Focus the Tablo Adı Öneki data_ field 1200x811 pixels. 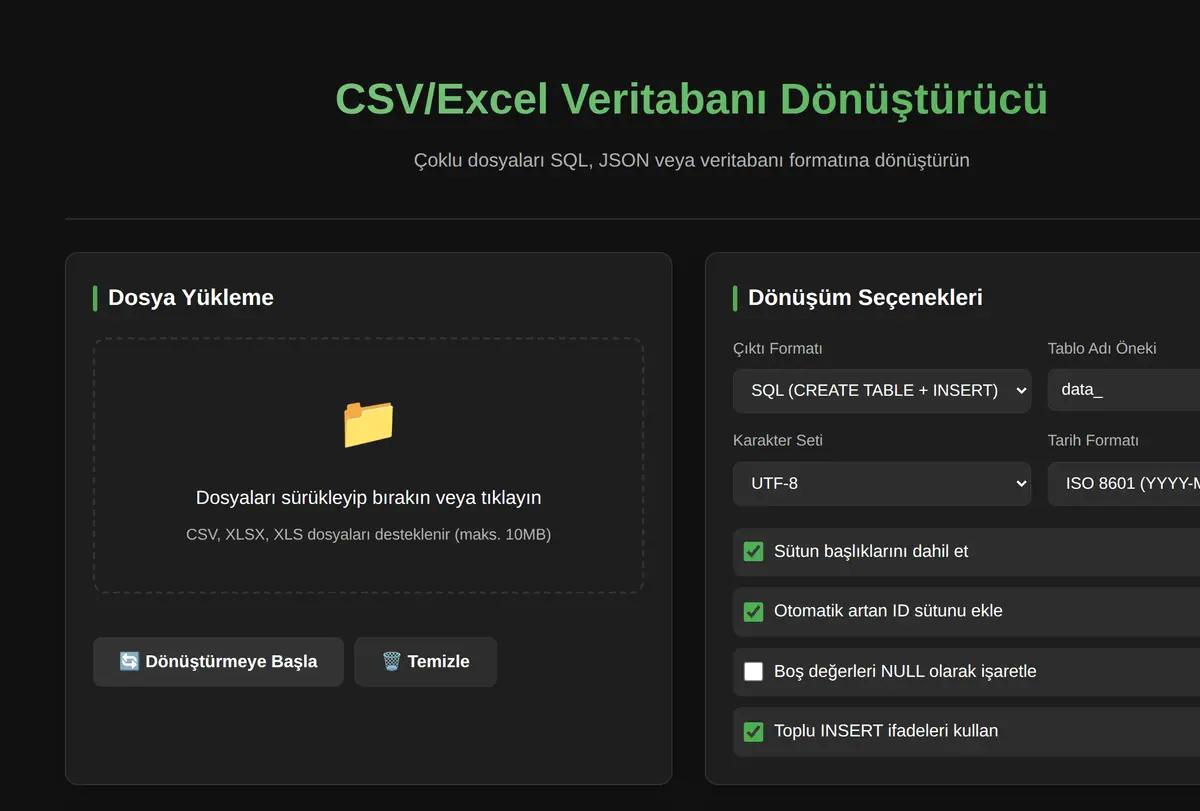pos(1124,390)
